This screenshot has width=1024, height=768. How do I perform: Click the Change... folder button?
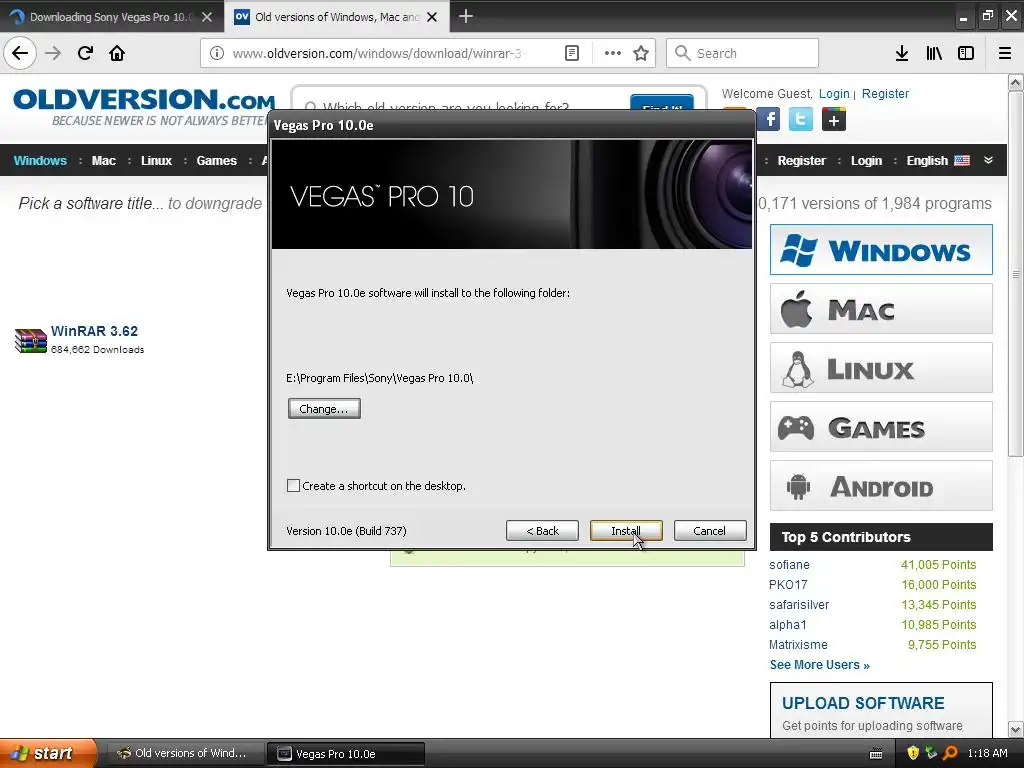[x=324, y=409]
